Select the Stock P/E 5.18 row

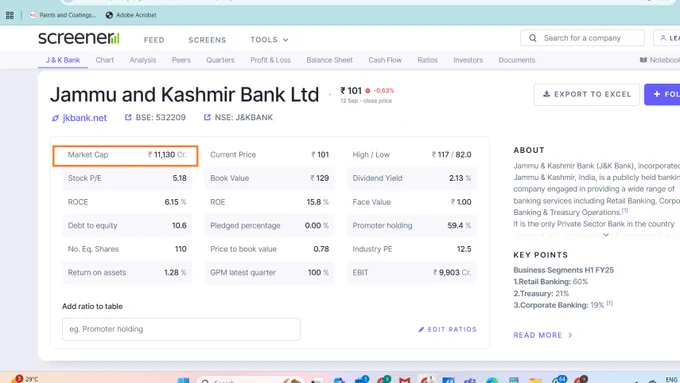click(127, 178)
